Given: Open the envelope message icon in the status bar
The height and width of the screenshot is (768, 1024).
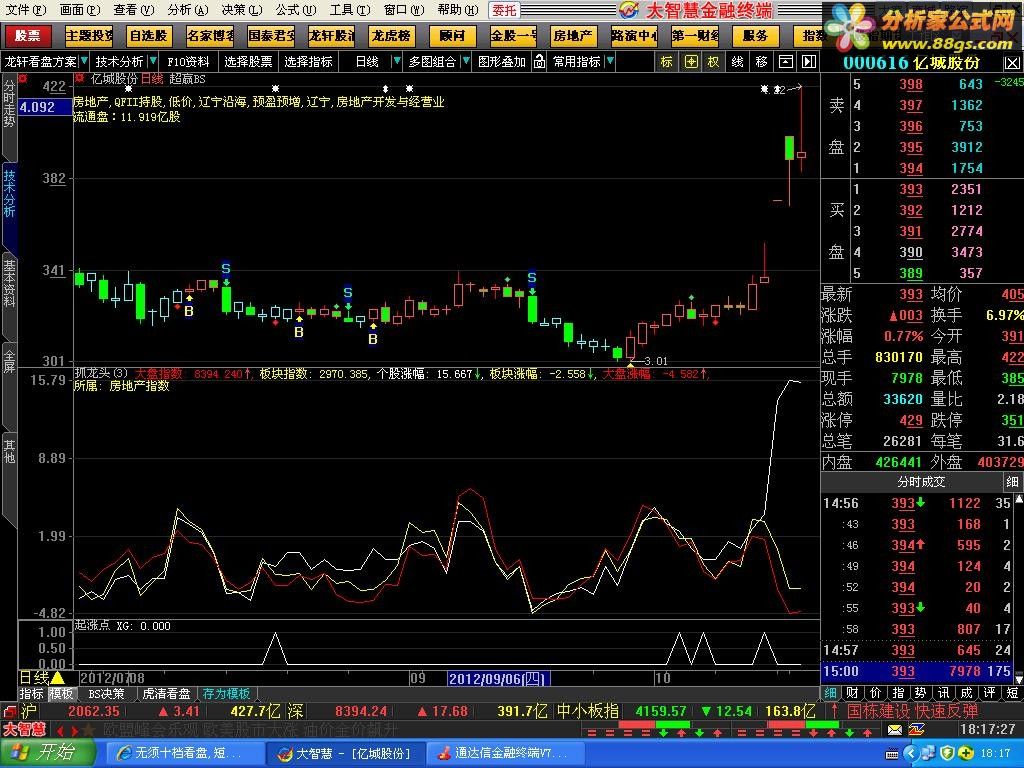Looking at the screenshot, I should pos(895,729).
